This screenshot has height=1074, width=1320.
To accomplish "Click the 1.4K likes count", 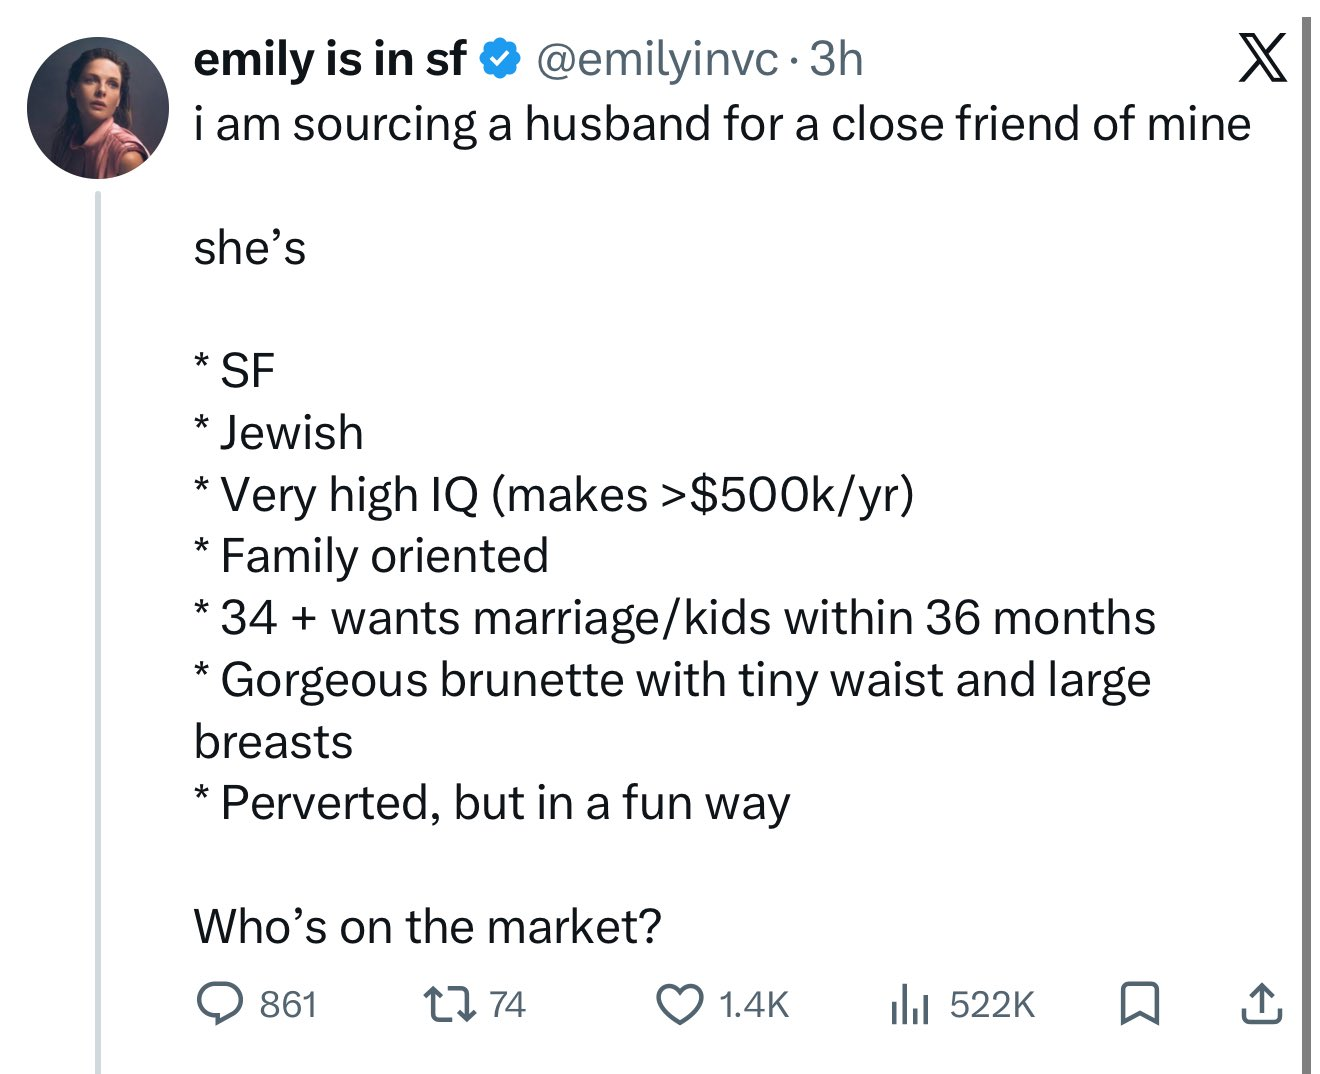I will point(754,1004).
